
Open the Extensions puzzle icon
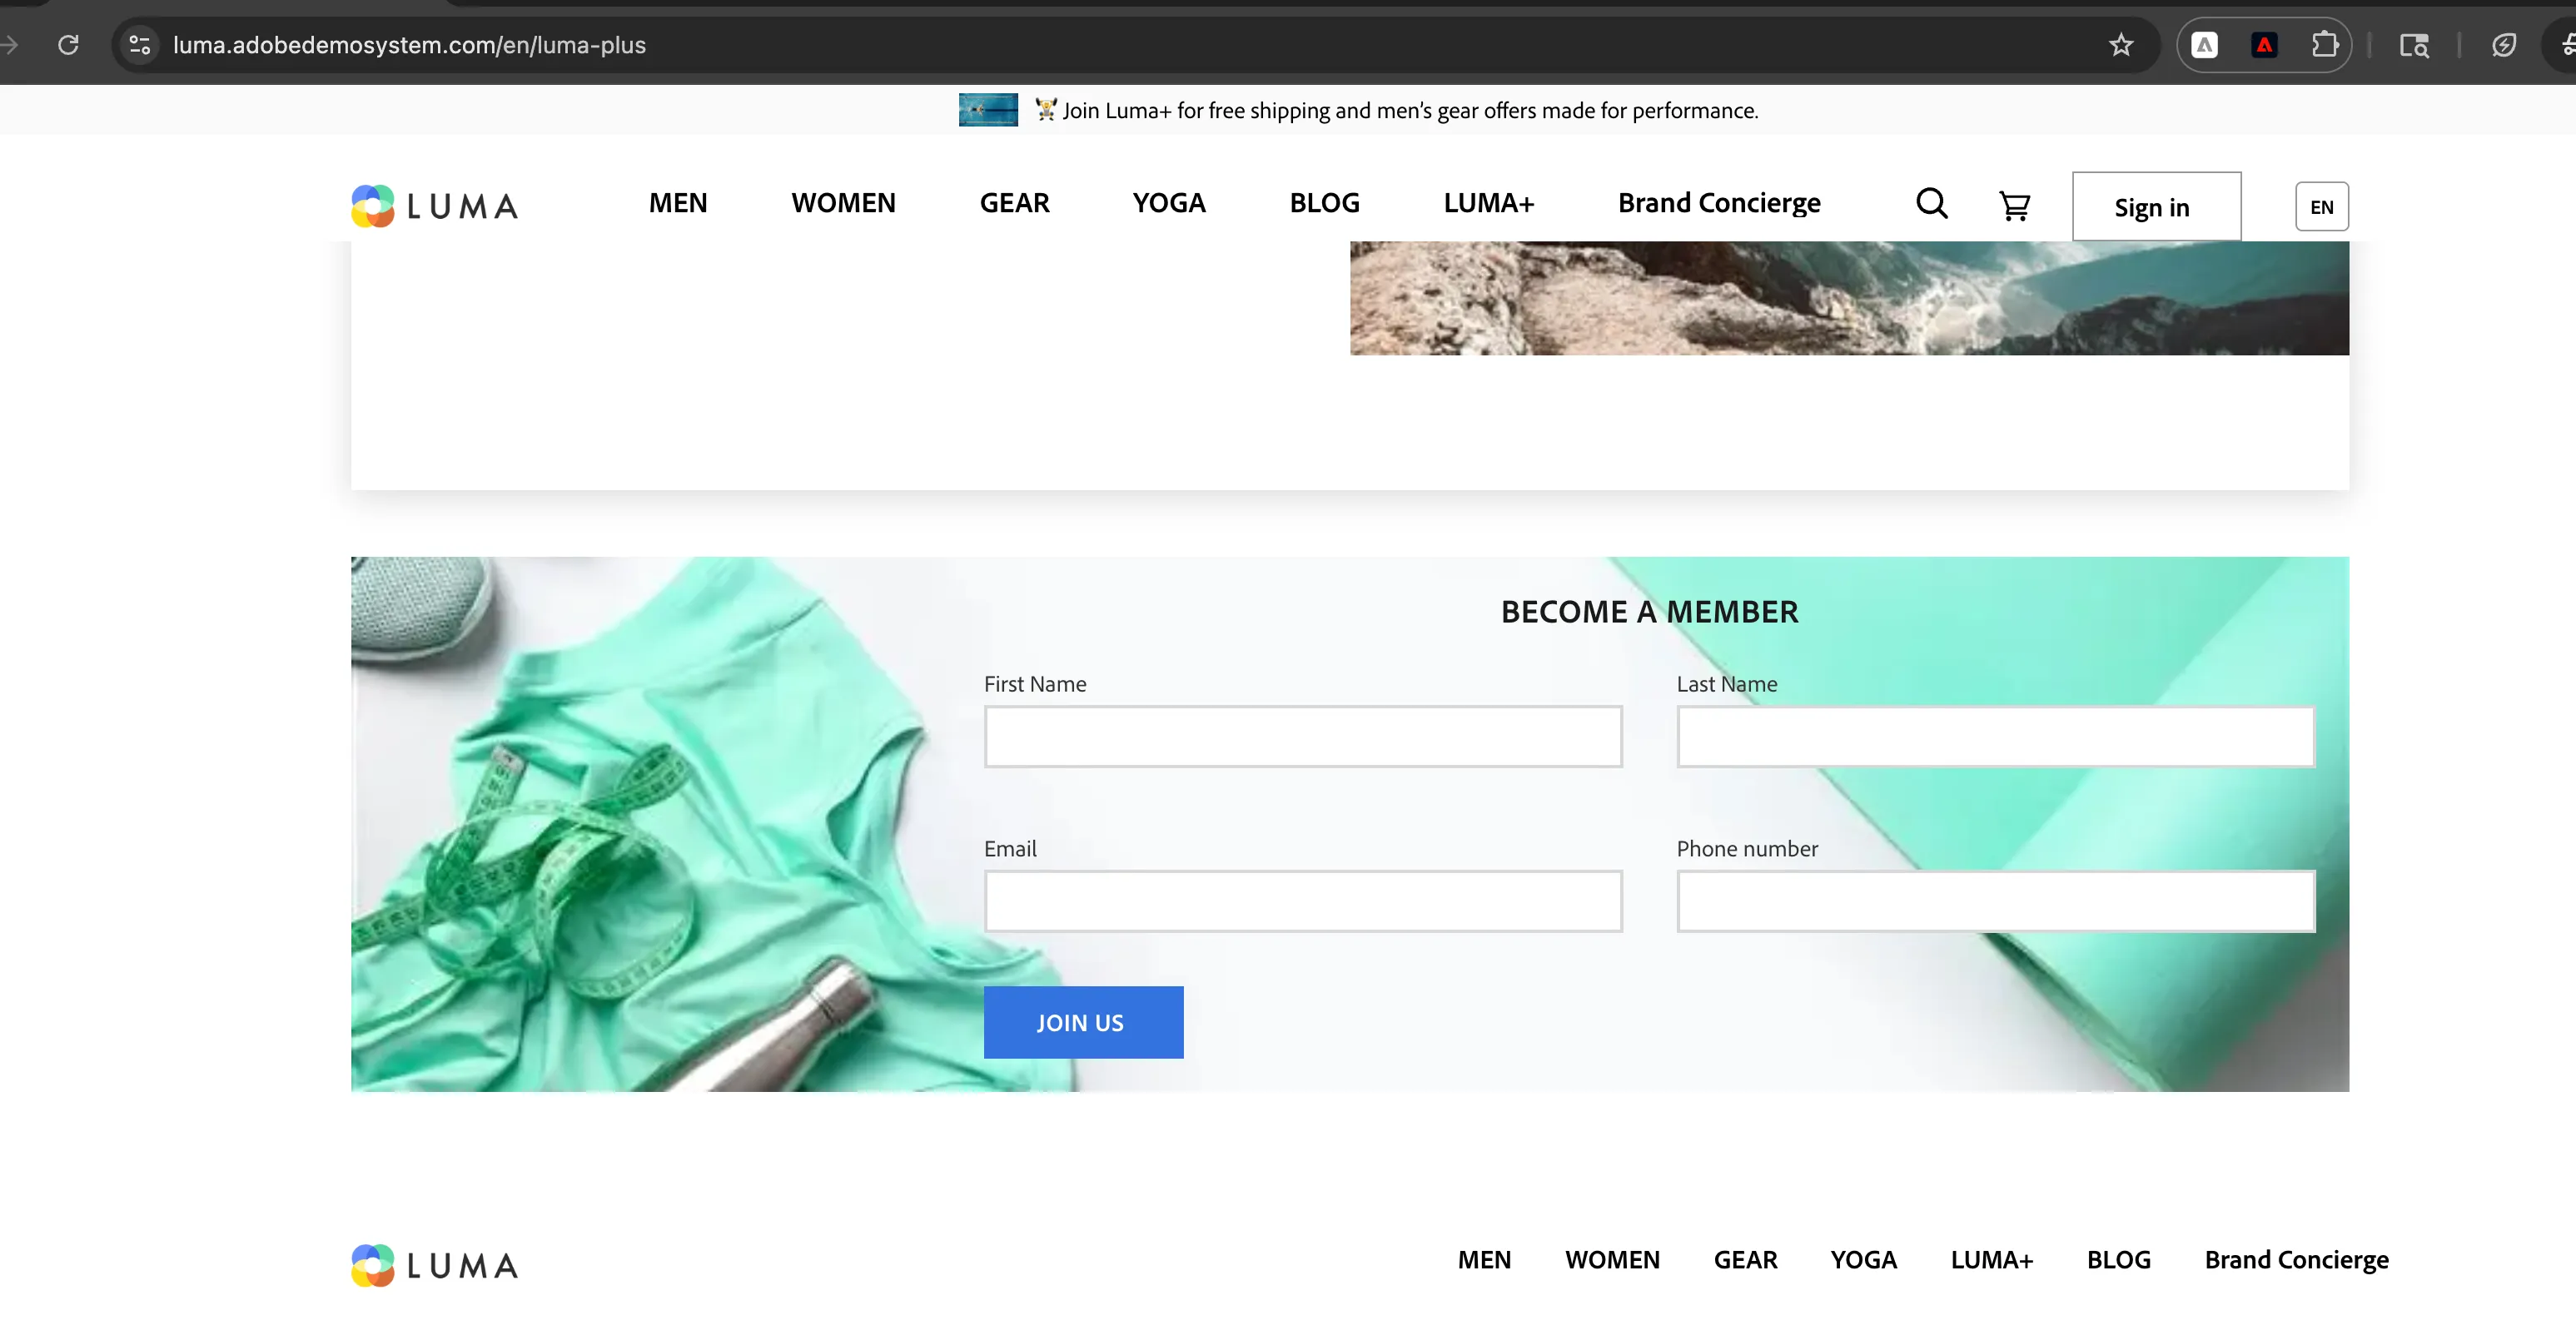[x=2324, y=45]
